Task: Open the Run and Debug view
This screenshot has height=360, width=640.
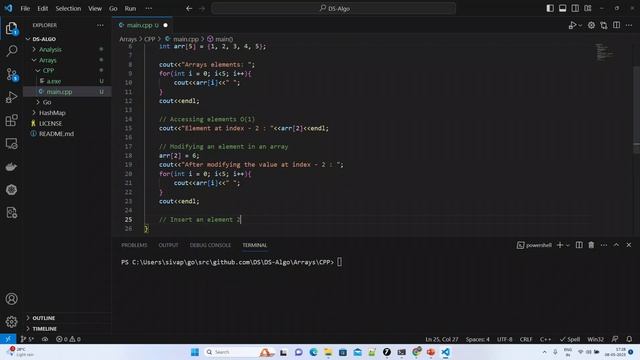Action: [11, 97]
